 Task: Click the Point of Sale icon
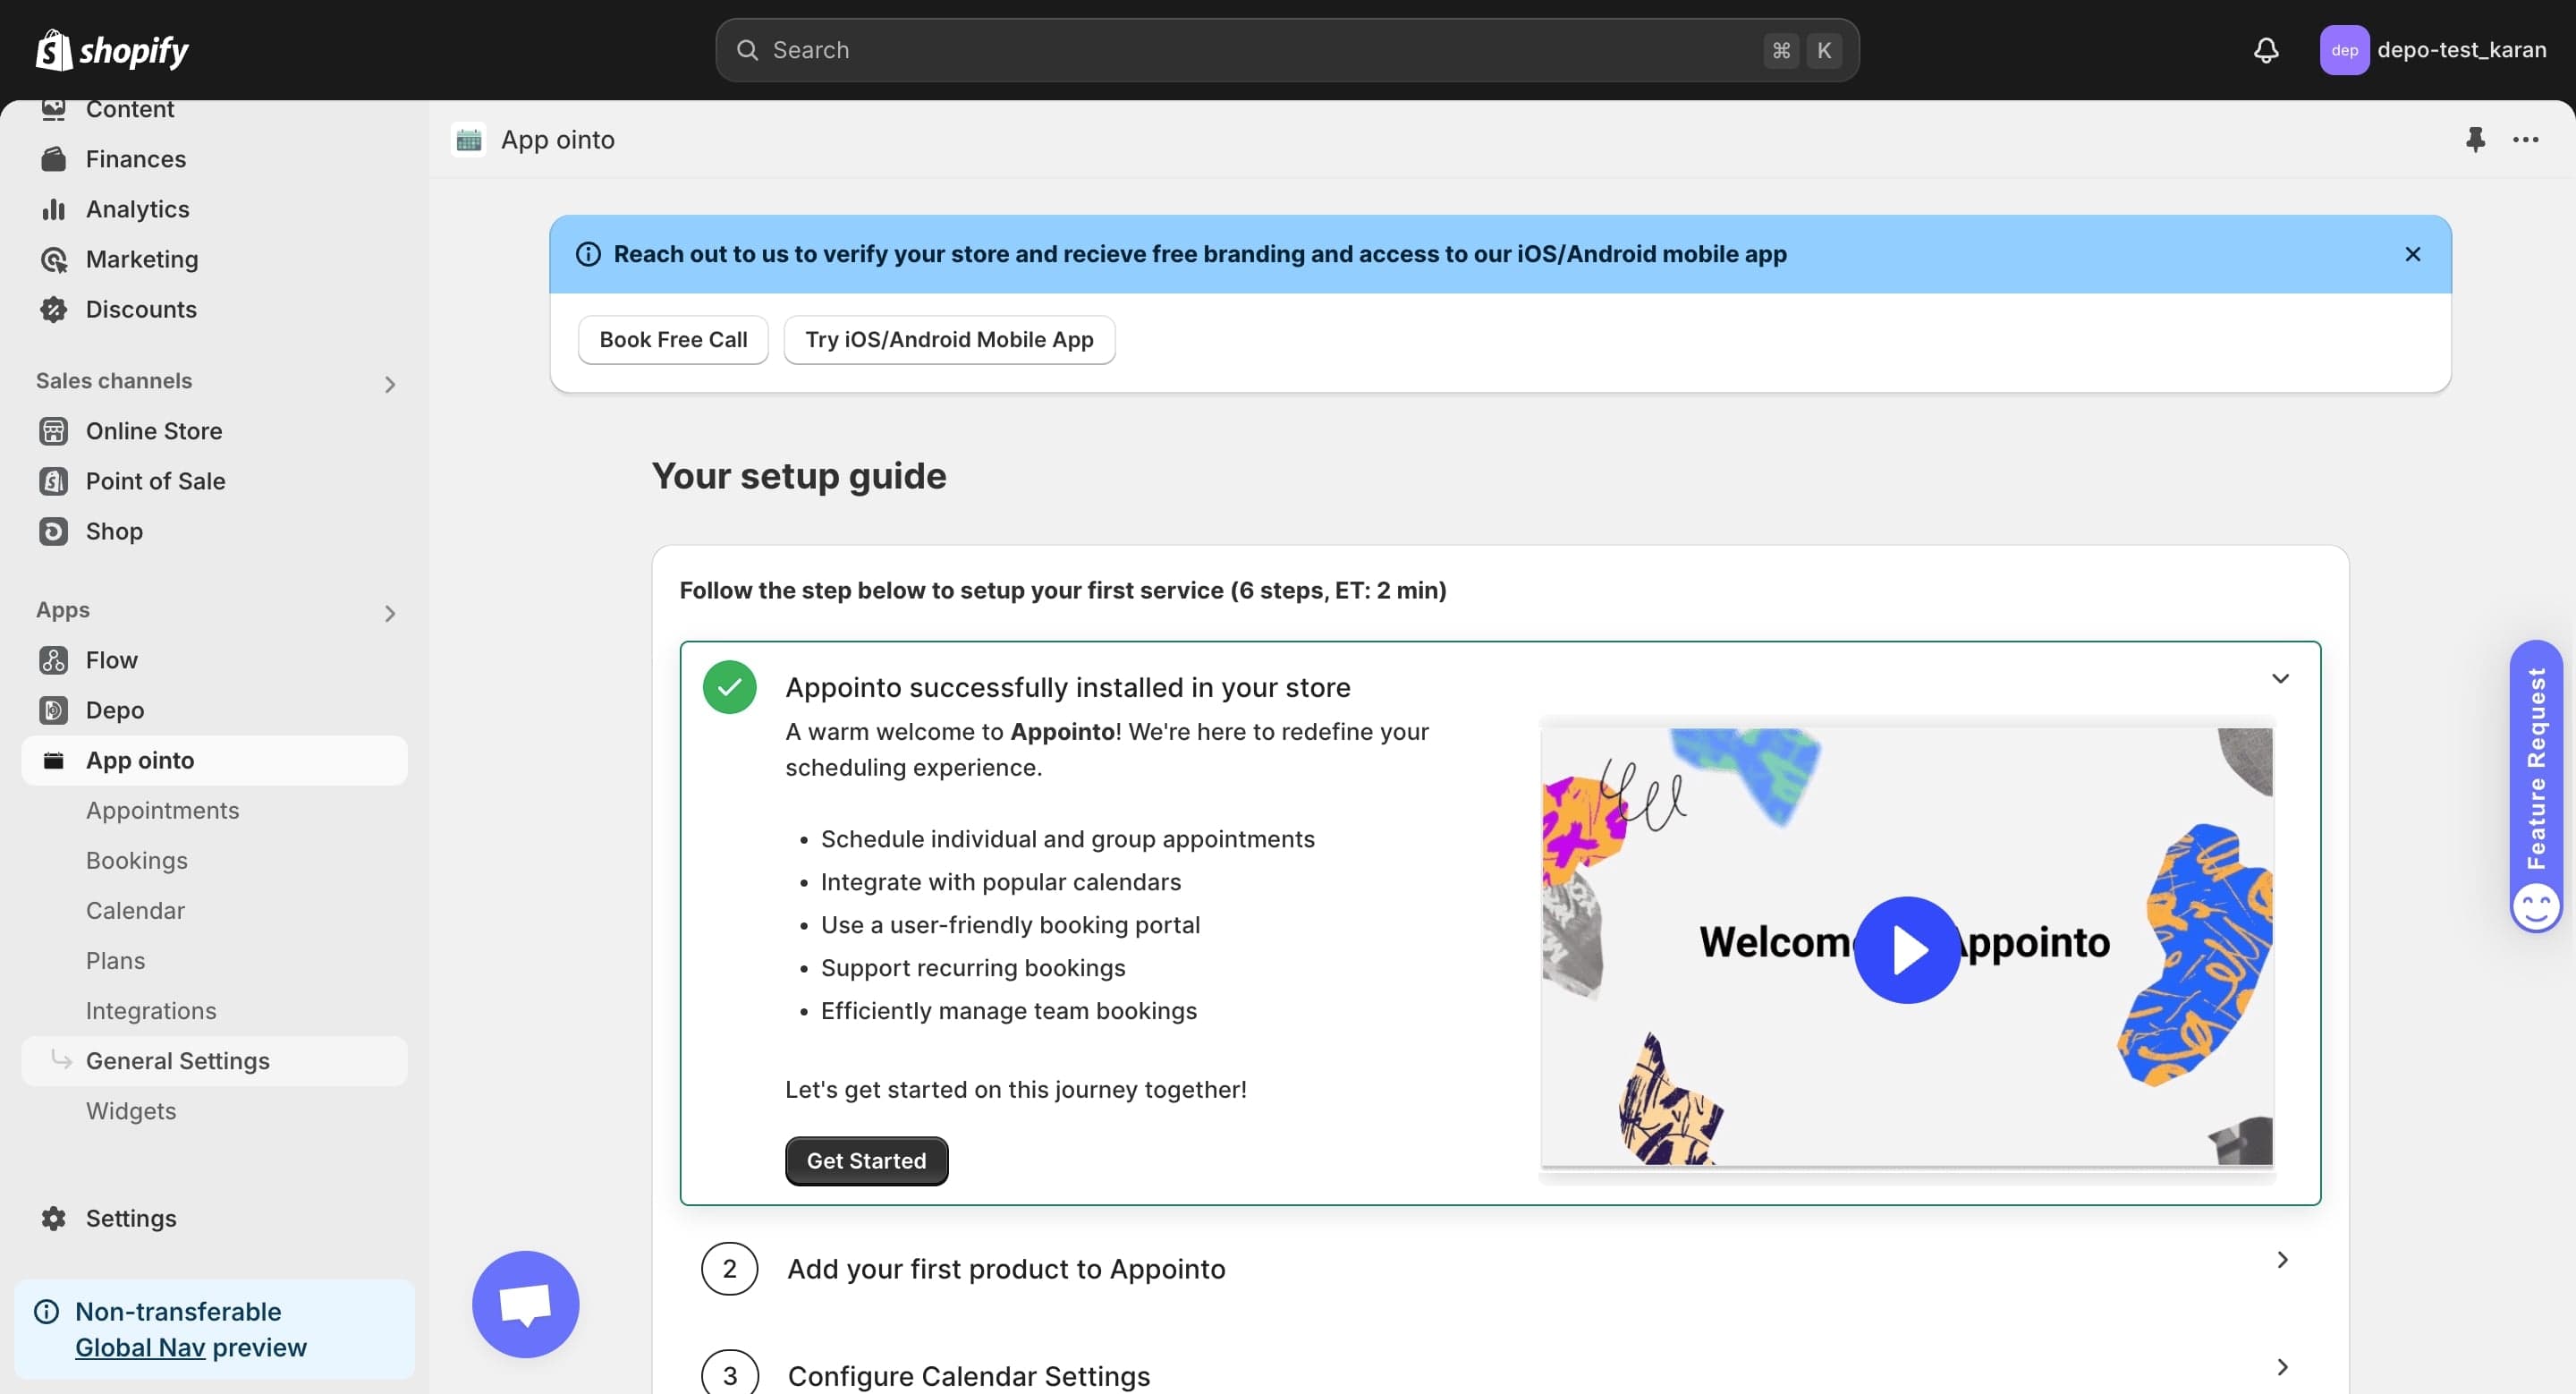(54, 481)
